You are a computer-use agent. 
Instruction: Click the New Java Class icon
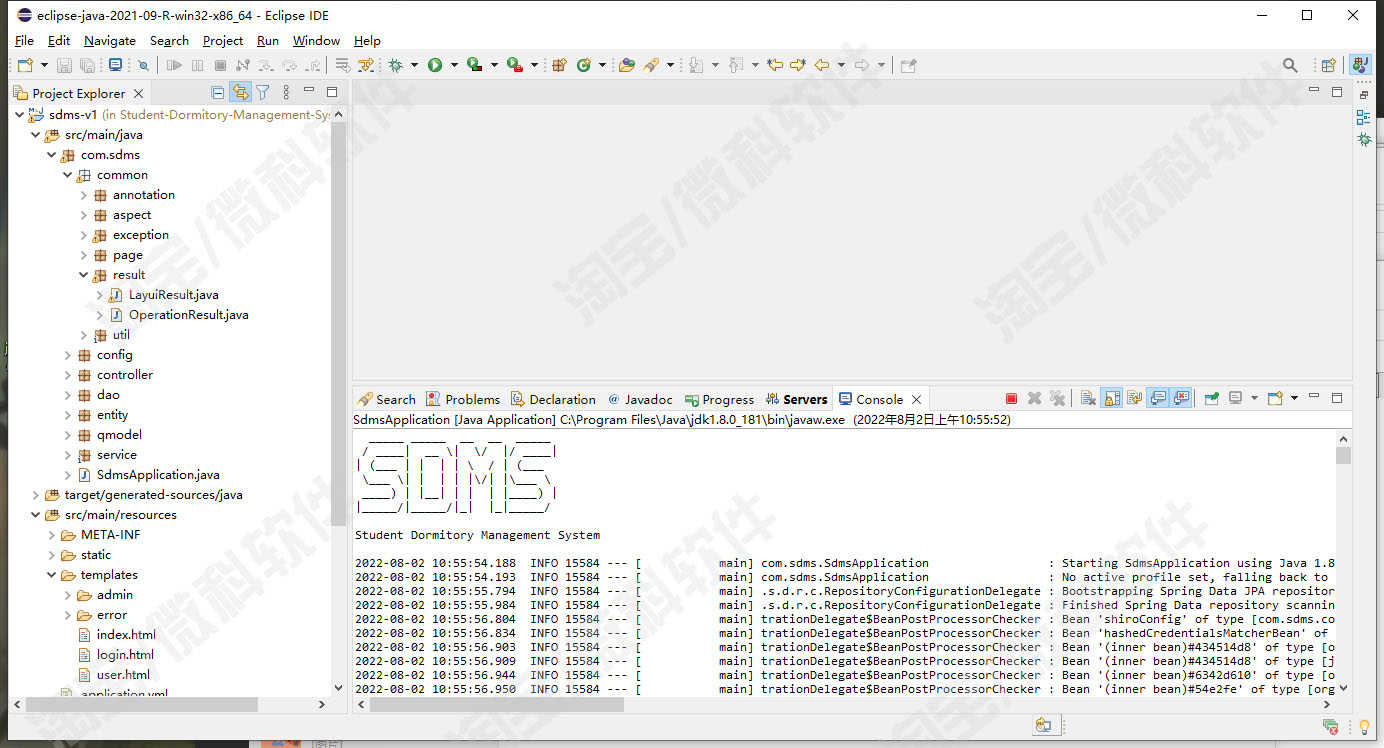click(584, 65)
